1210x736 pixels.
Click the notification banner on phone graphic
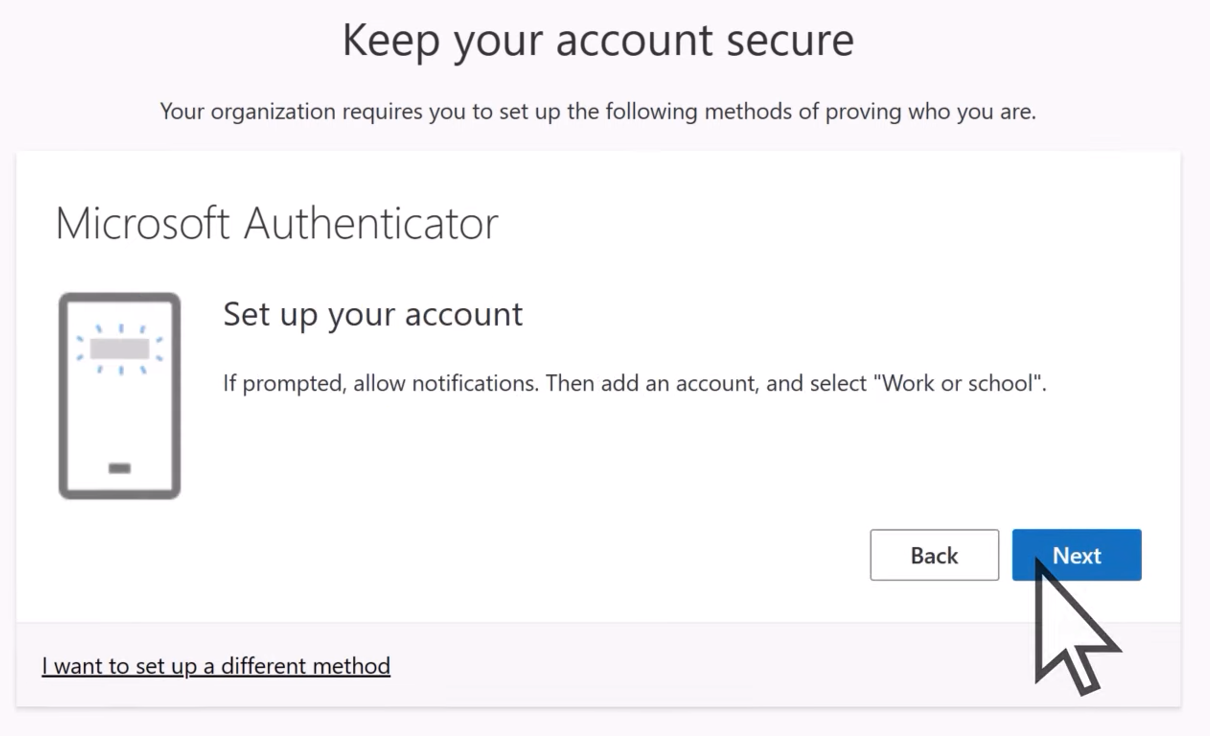120,349
